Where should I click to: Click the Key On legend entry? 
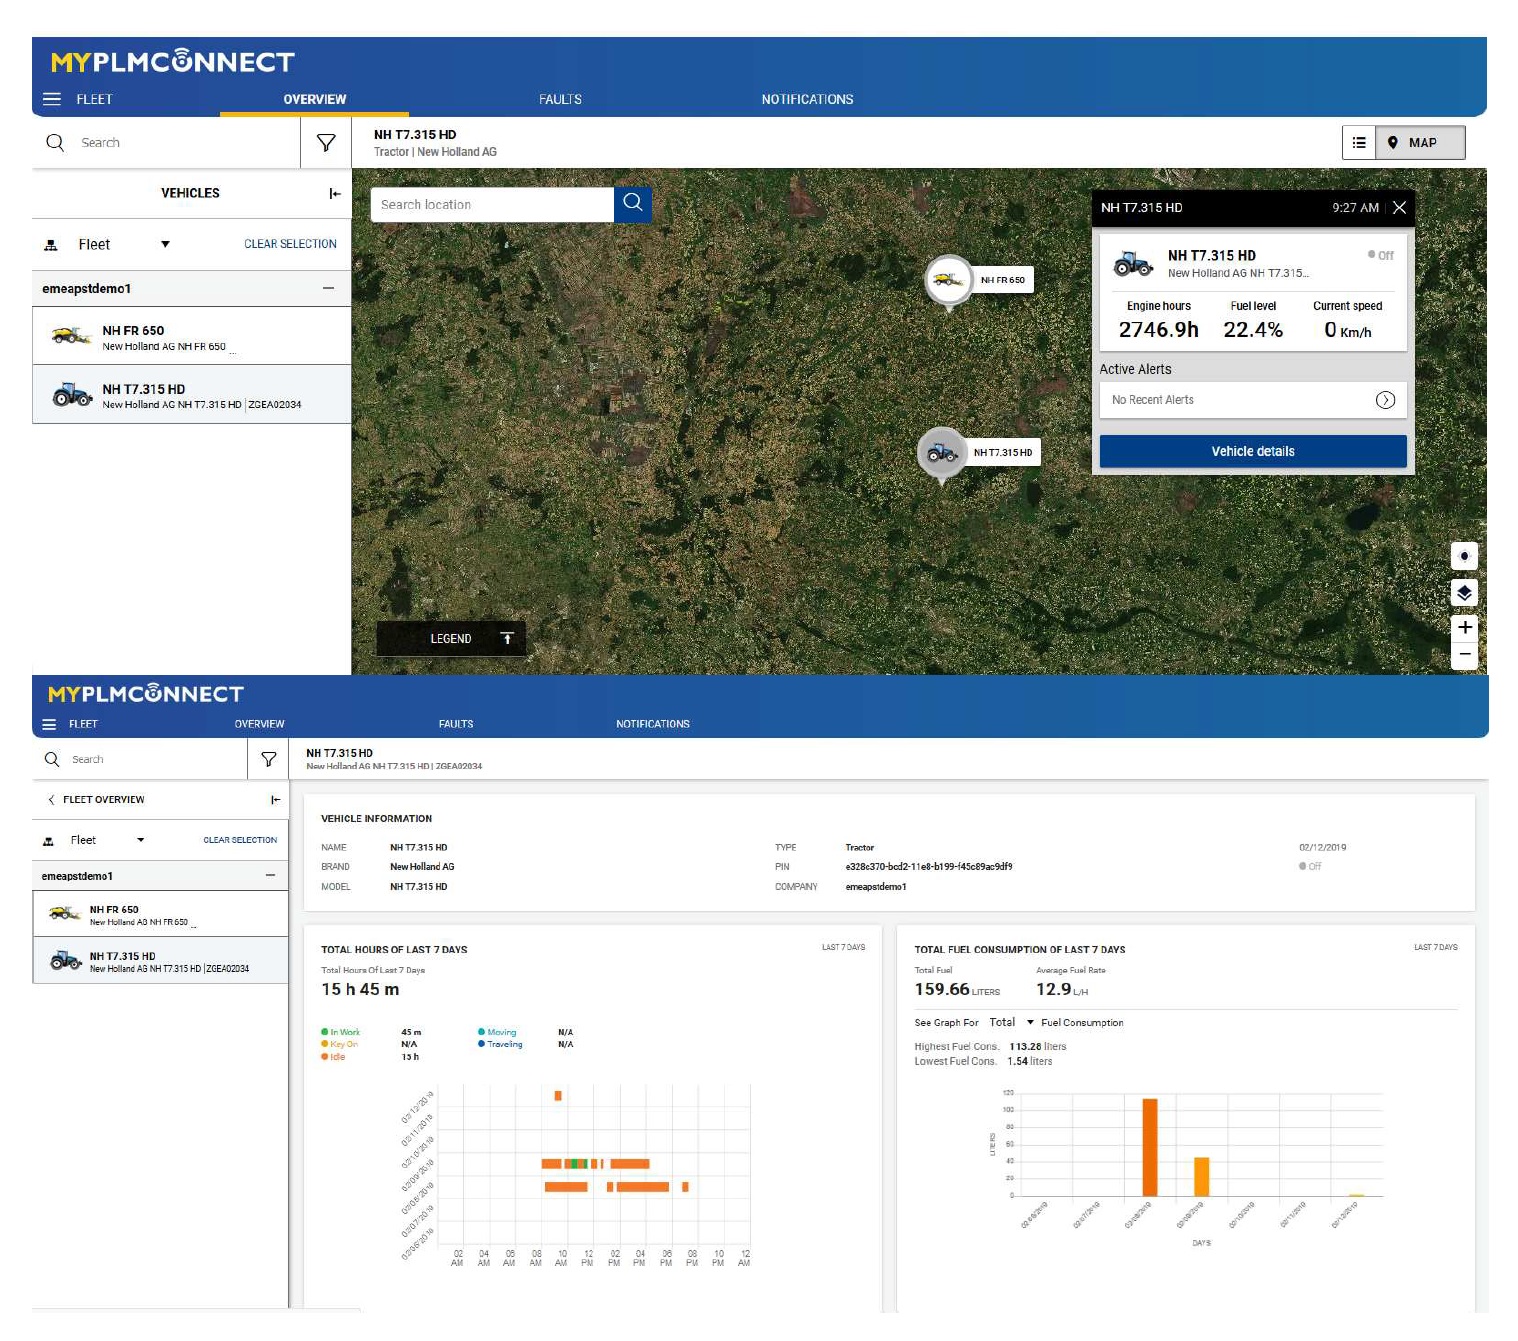tap(339, 1044)
